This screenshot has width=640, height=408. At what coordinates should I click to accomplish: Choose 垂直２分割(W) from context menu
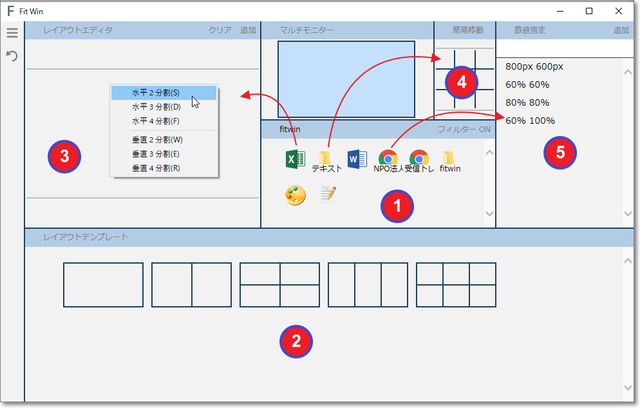click(x=155, y=140)
